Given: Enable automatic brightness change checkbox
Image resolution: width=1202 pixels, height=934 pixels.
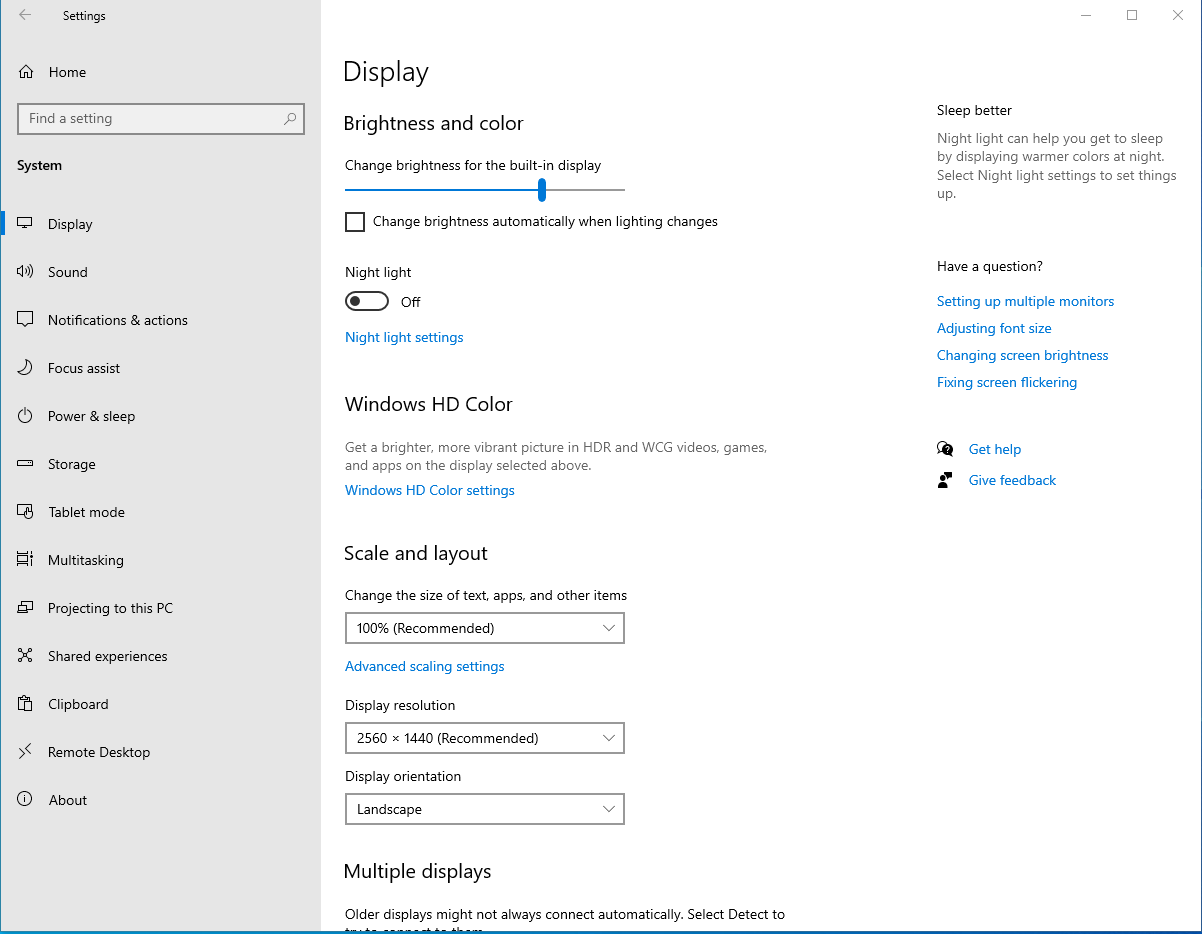Looking at the screenshot, I should tap(355, 222).
